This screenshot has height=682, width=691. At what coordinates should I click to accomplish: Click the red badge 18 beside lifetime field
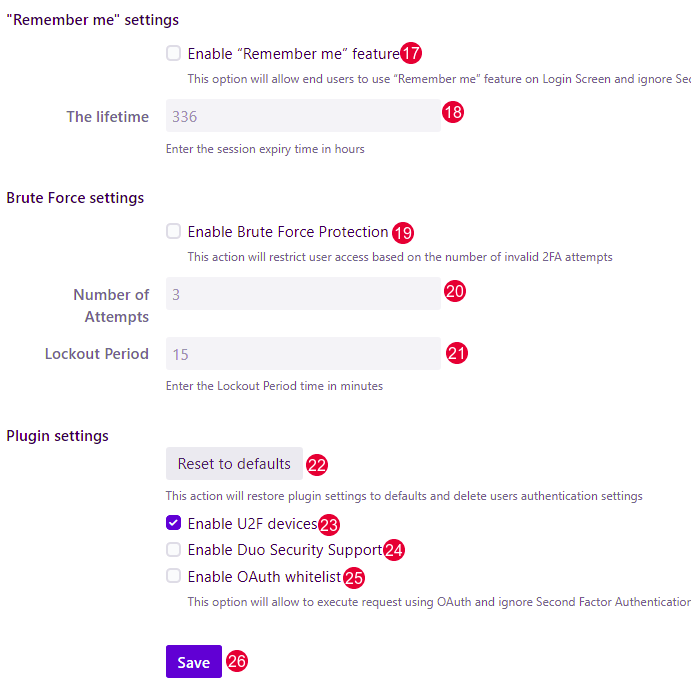click(453, 112)
